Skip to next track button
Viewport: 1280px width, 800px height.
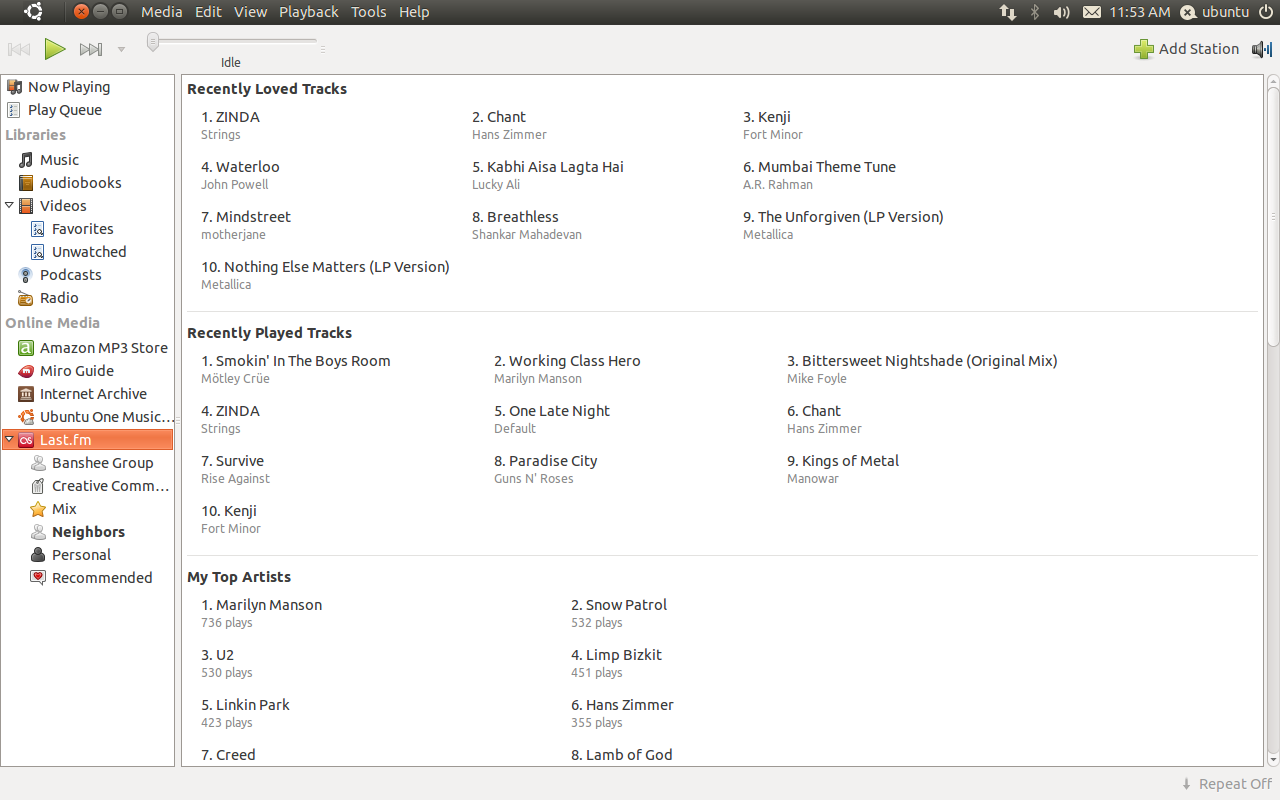91,49
